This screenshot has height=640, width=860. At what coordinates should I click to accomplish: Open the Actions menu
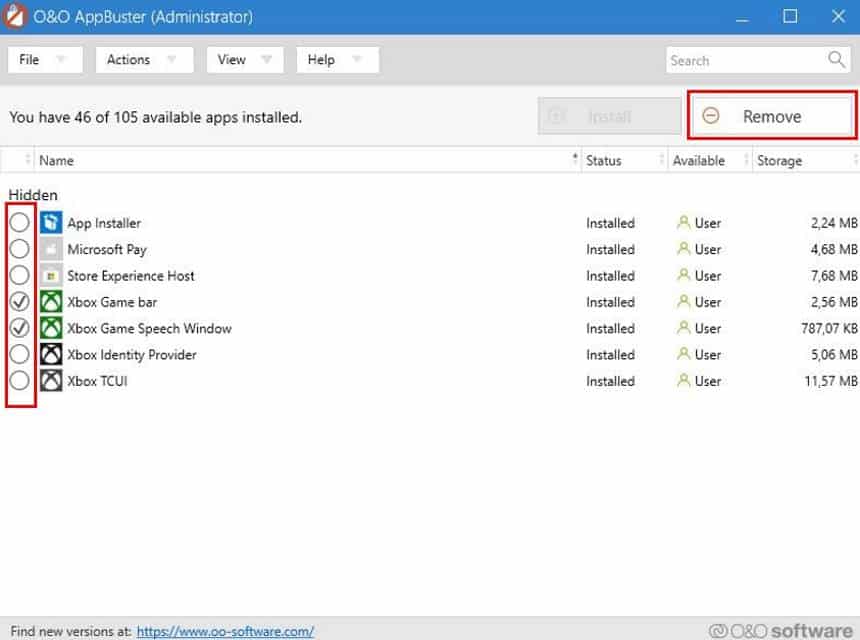coord(144,59)
